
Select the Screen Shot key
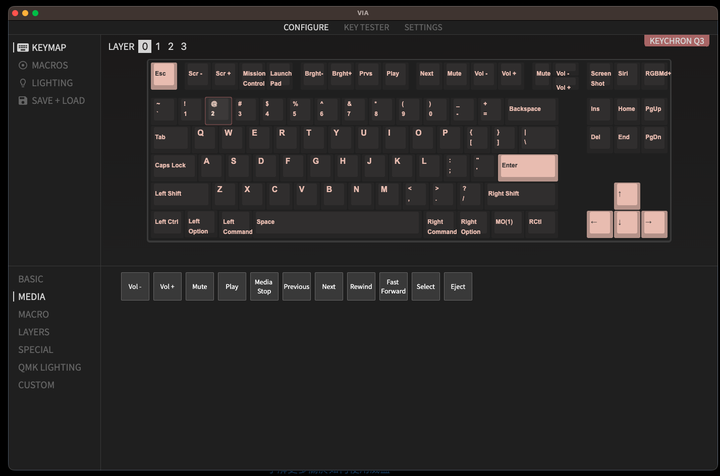pyautogui.click(x=600, y=76)
